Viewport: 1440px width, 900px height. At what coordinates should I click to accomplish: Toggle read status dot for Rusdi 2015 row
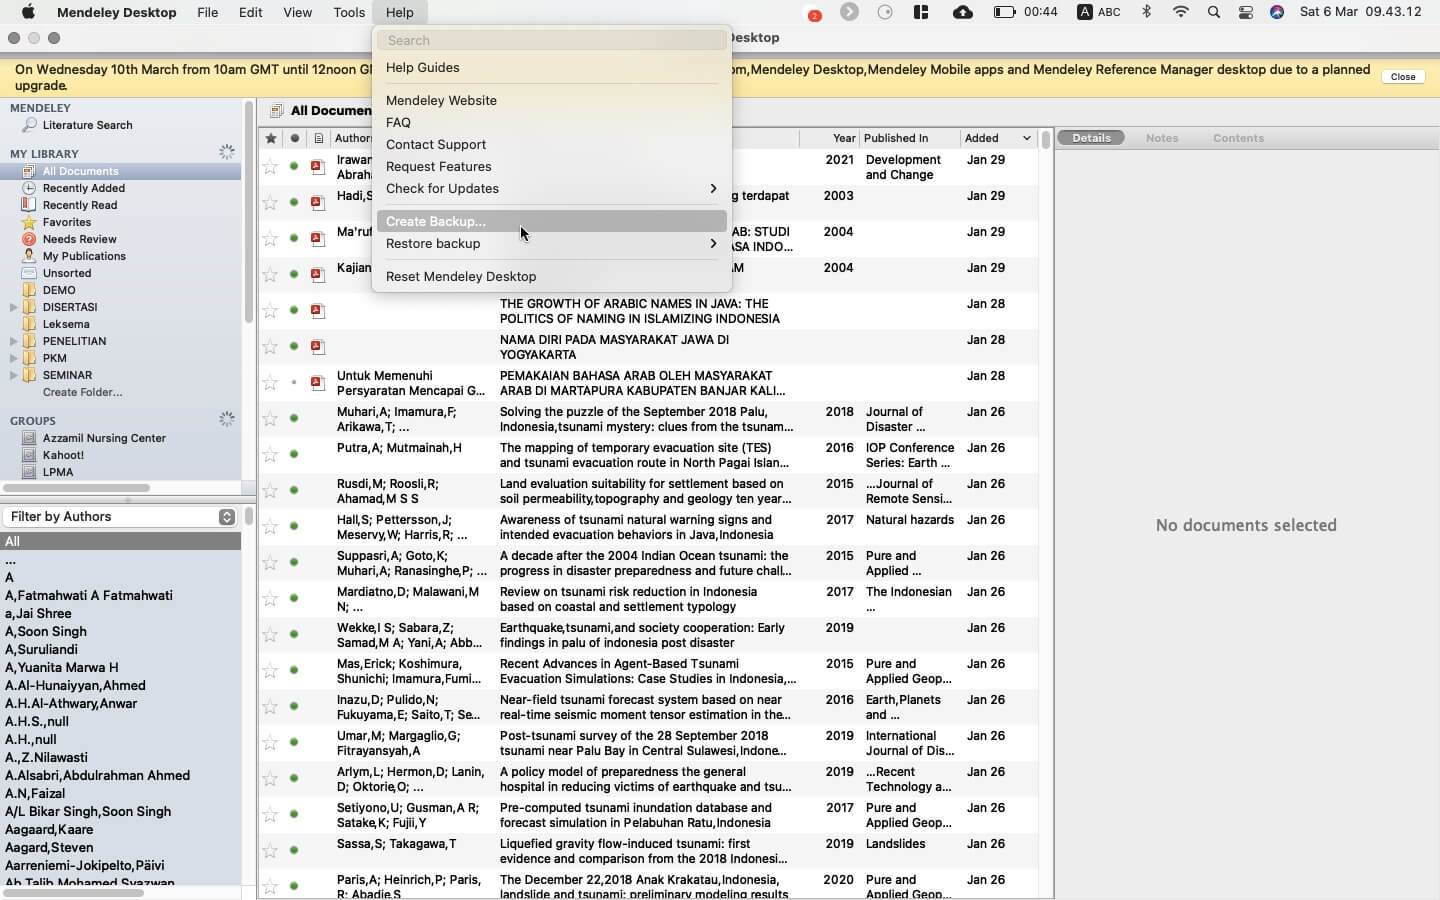coord(294,490)
